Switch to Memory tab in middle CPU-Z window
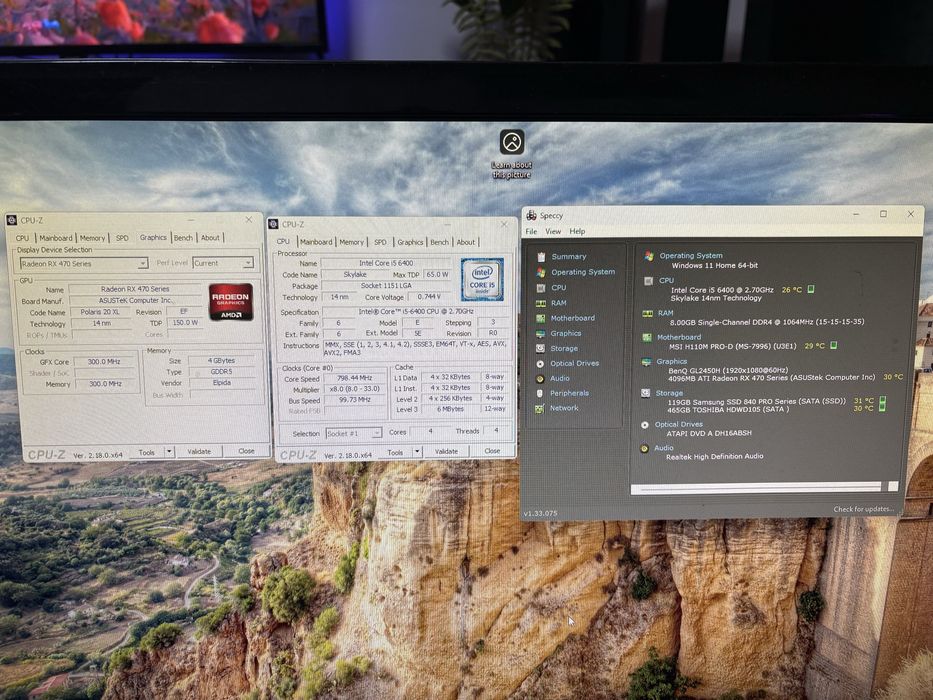Image resolution: width=933 pixels, height=700 pixels. [x=352, y=242]
